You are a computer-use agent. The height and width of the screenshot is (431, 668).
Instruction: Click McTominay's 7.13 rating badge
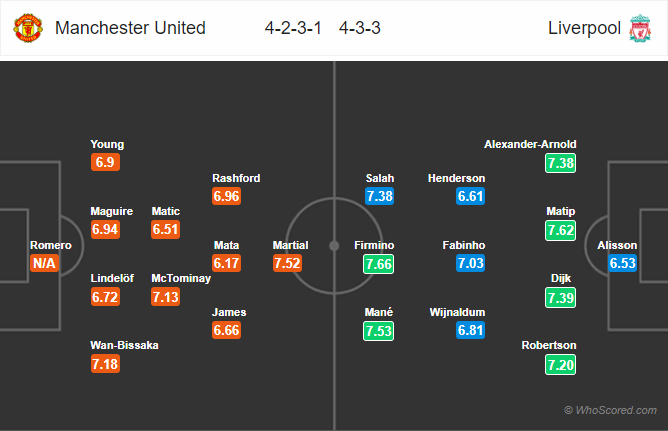tap(165, 297)
